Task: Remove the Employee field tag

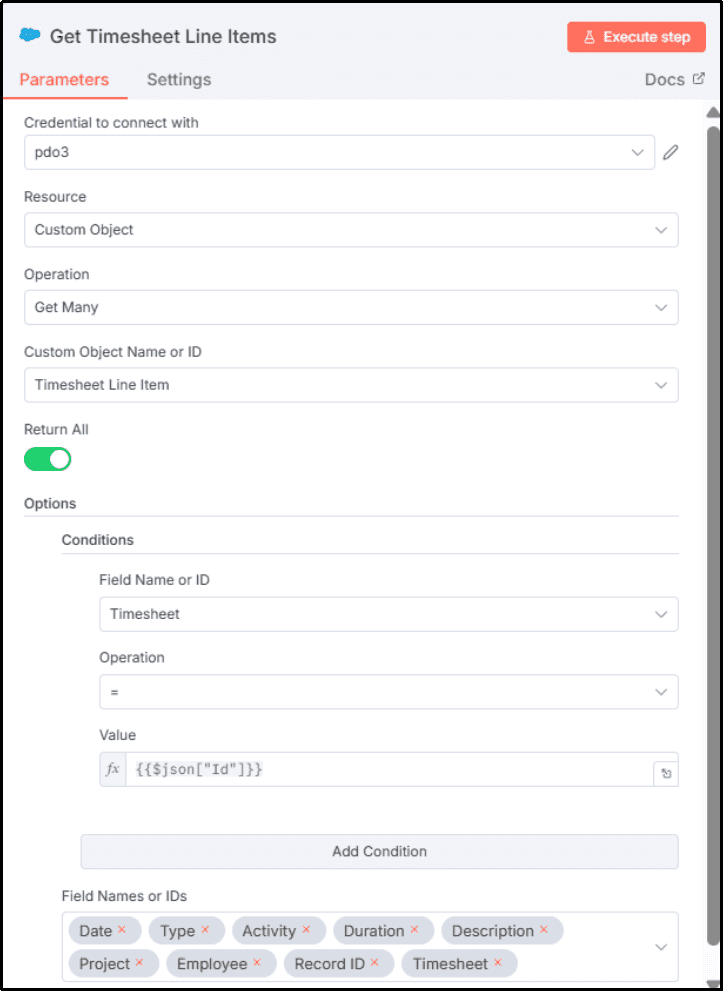Action: click(257, 963)
